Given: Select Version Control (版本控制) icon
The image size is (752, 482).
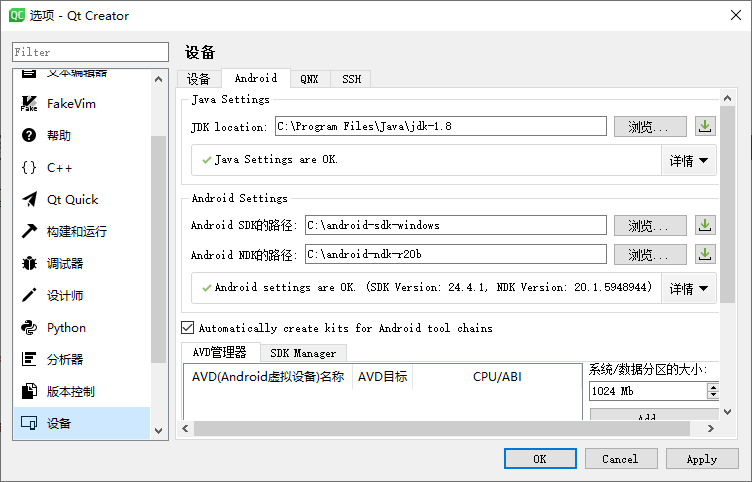Looking at the screenshot, I should click(x=29, y=391).
